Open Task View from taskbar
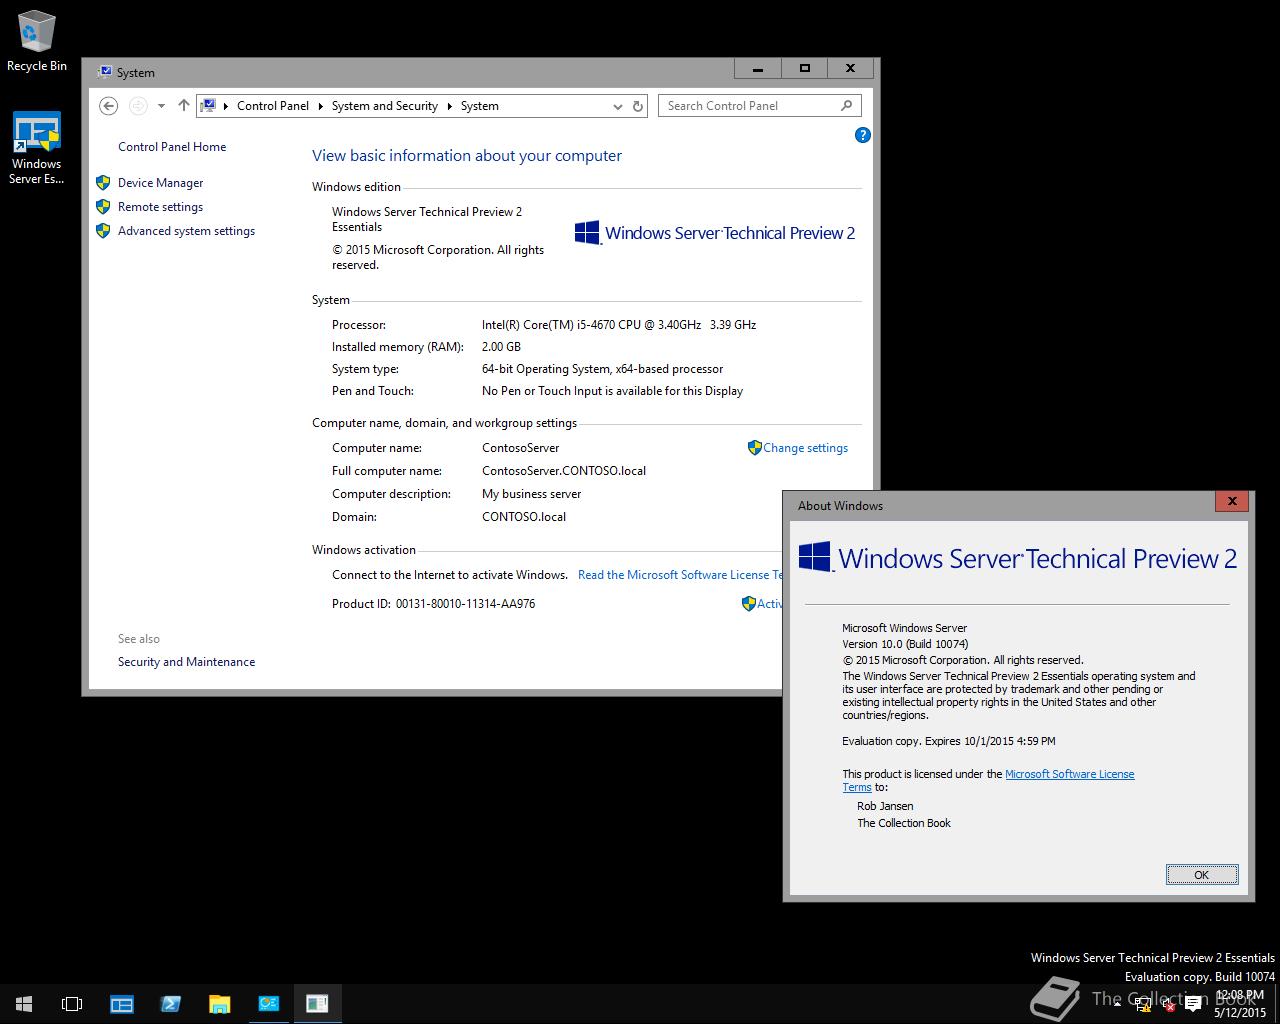This screenshot has width=1280, height=1024. (72, 1004)
